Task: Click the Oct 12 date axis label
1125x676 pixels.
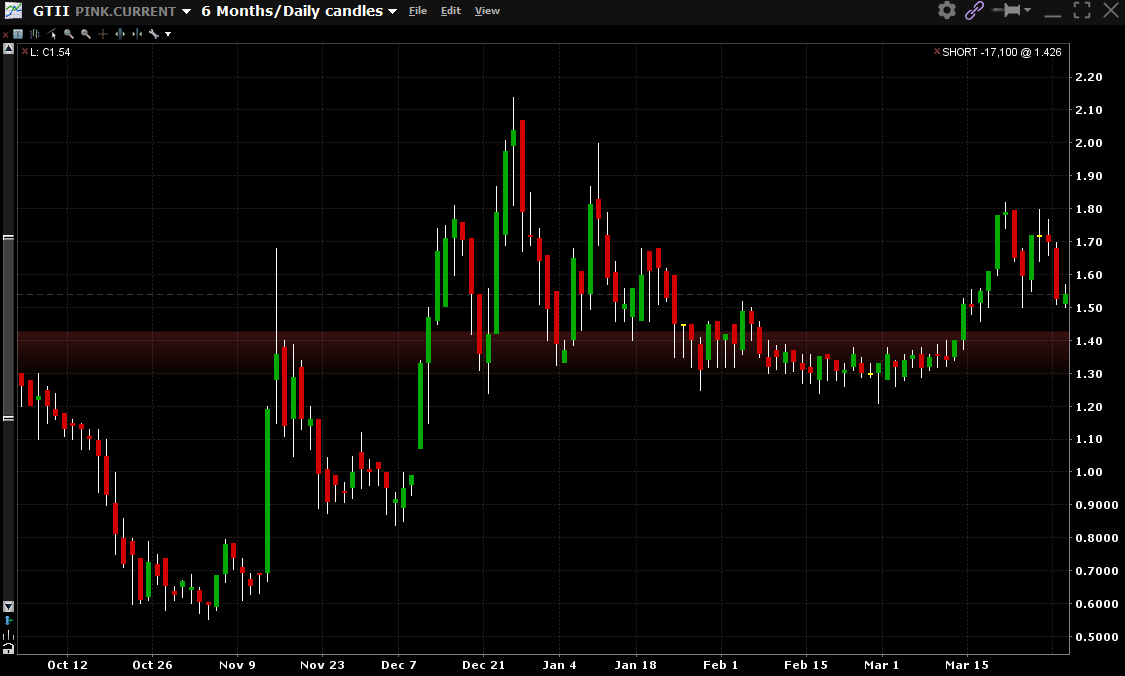Action: [x=67, y=665]
